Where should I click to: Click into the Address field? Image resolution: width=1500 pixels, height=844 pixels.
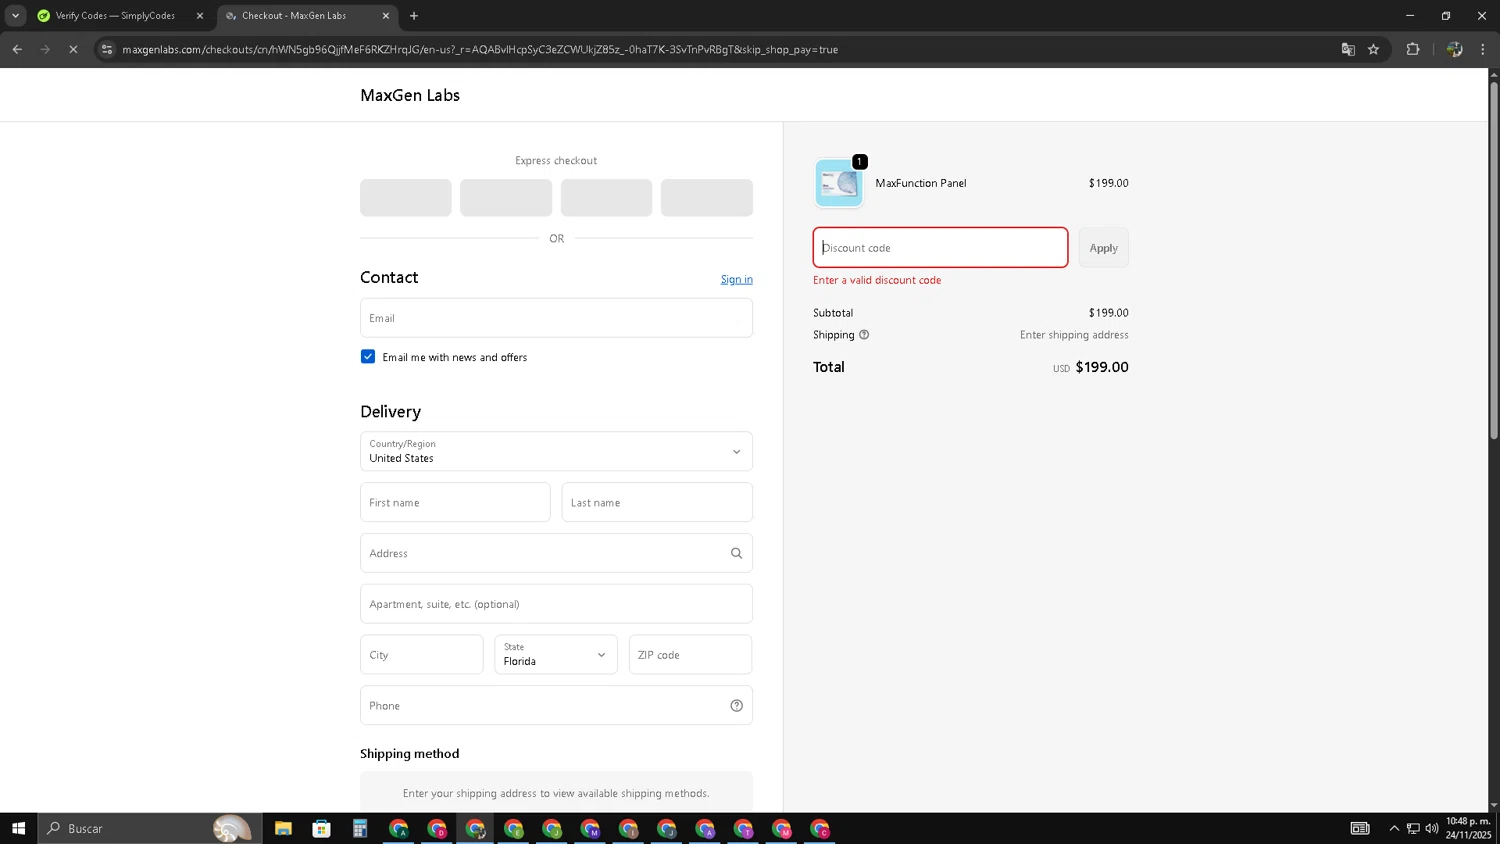click(556, 553)
